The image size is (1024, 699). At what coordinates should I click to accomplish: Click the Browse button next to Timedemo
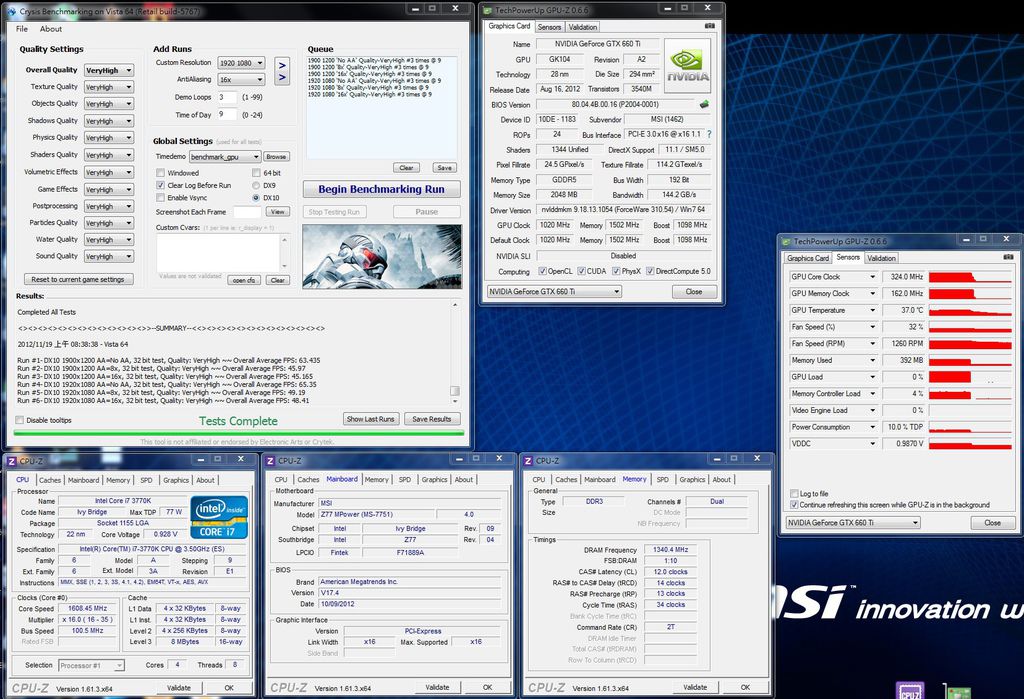pos(276,157)
